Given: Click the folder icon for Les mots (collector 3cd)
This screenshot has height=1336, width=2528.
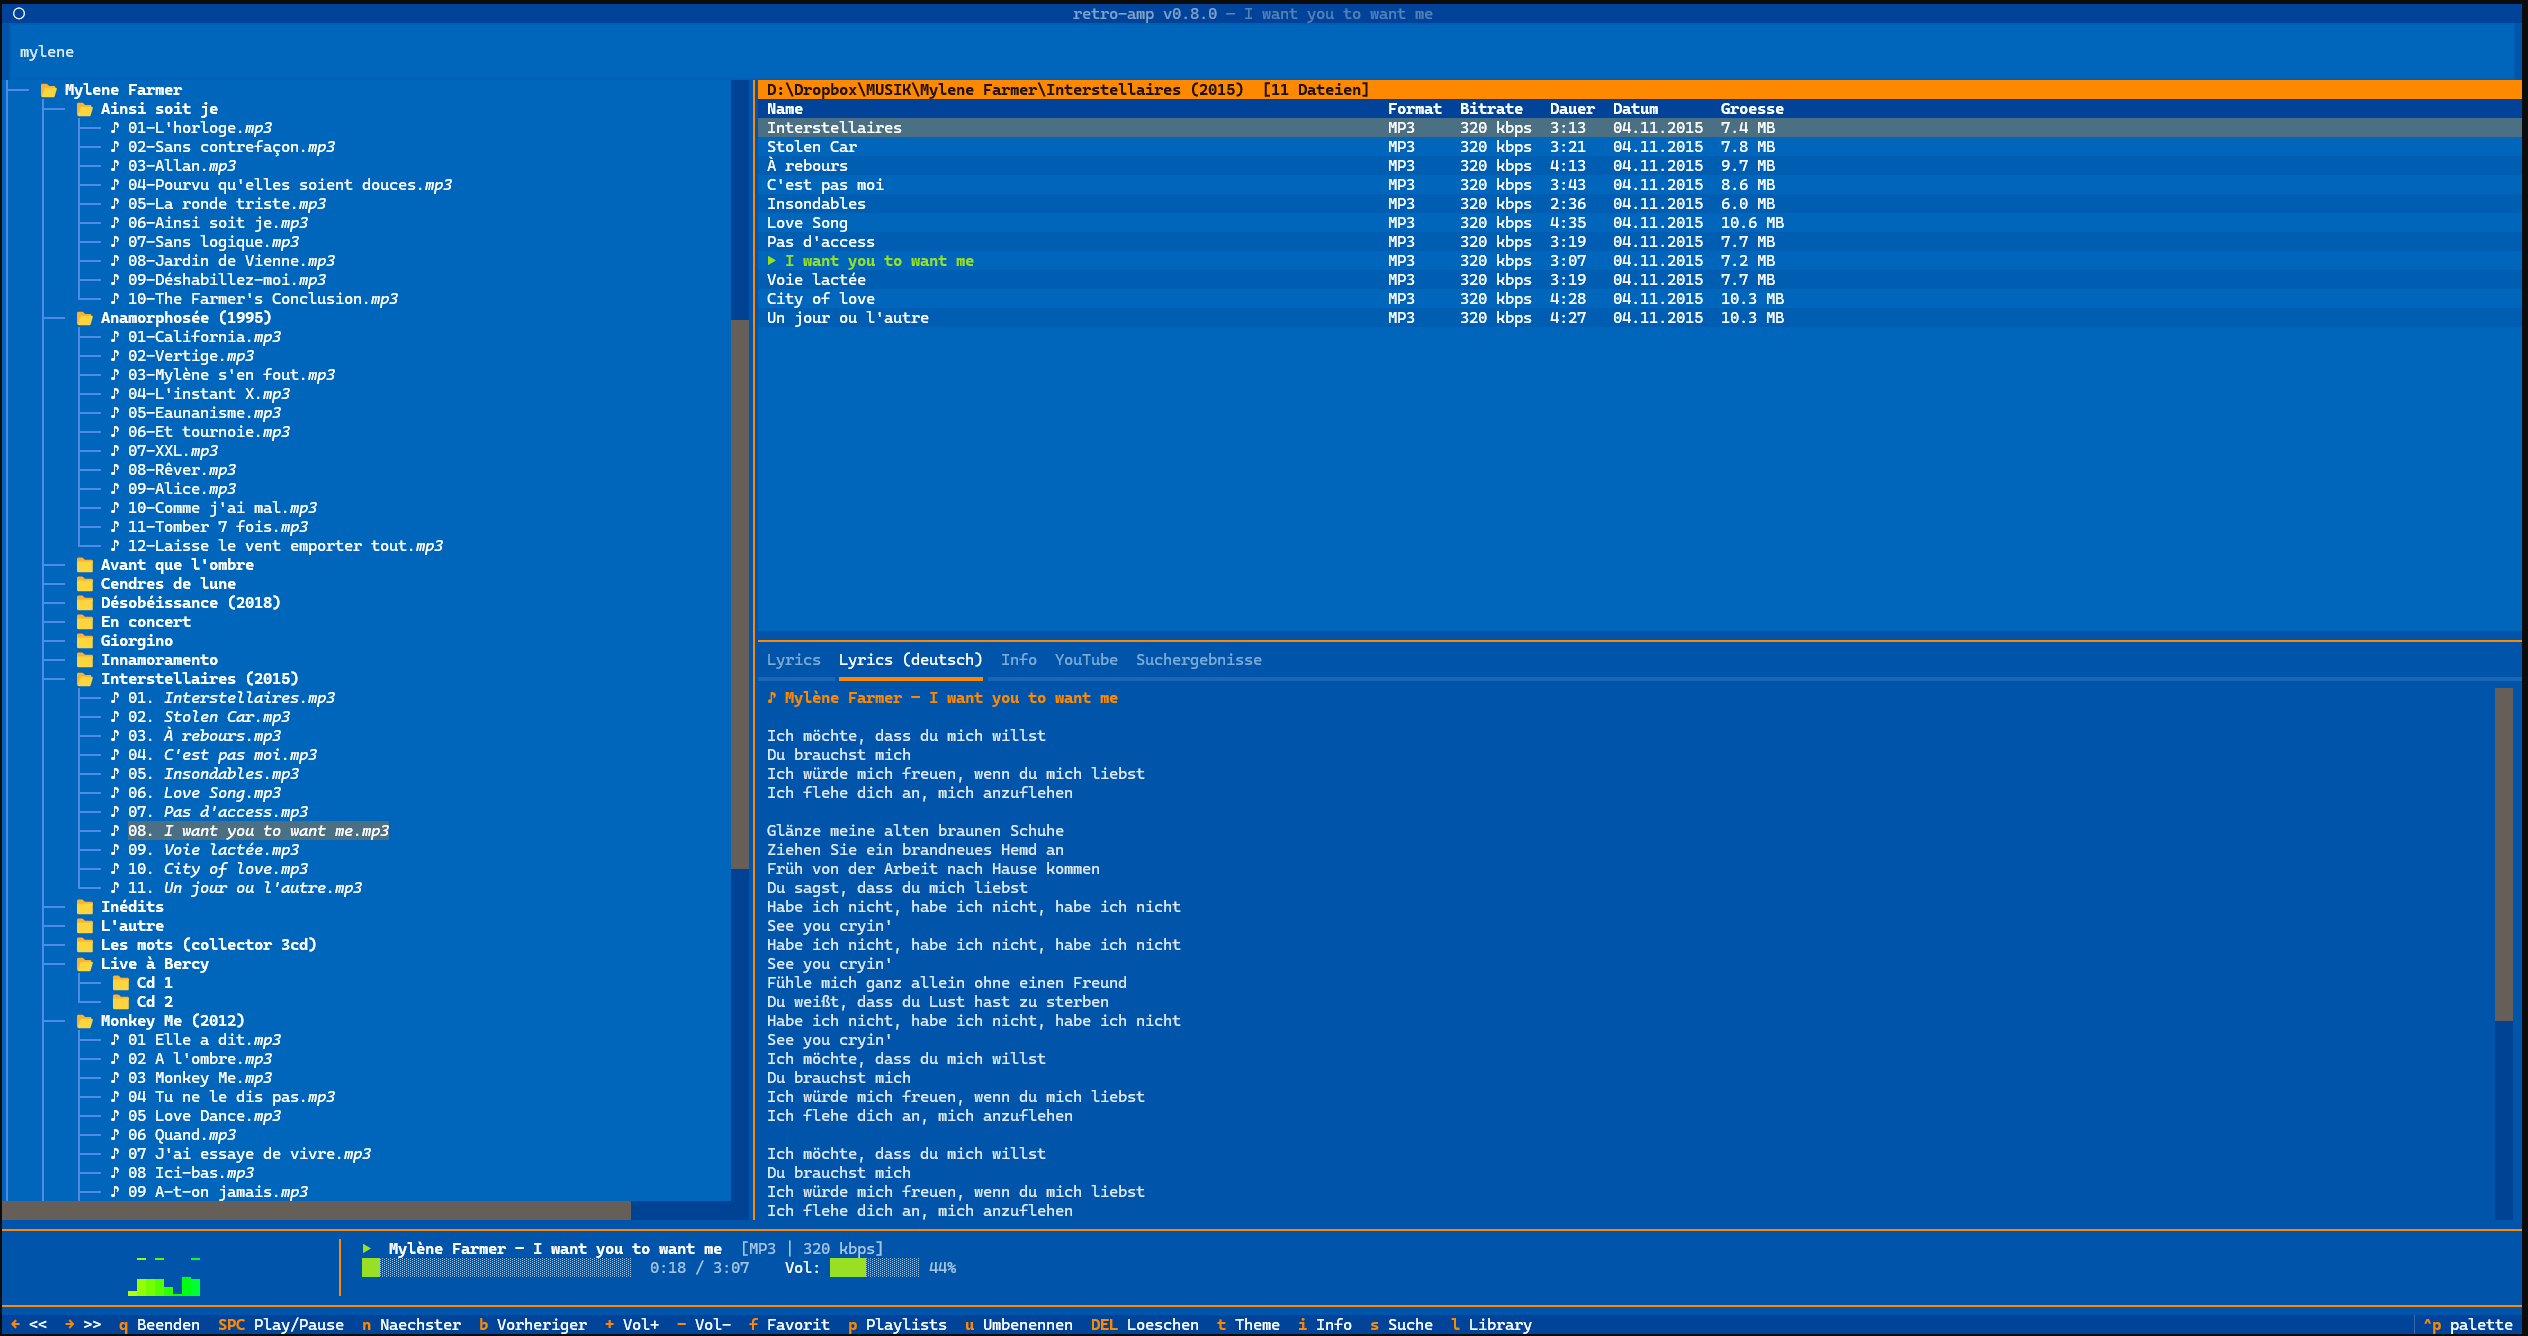Looking at the screenshot, I should click(x=86, y=944).
